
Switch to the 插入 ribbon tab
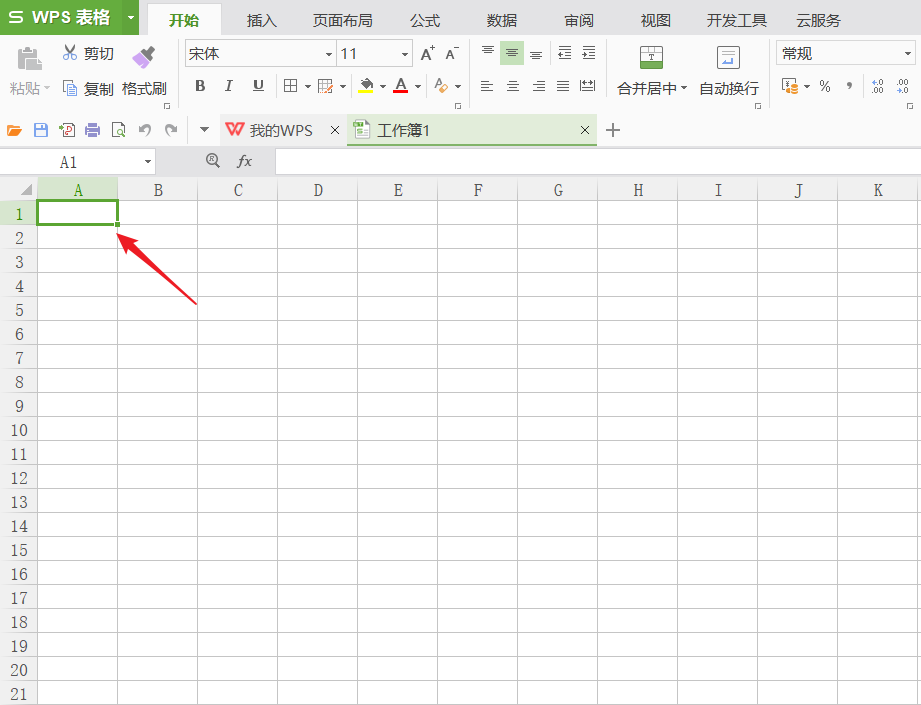[x=261, y=21]
